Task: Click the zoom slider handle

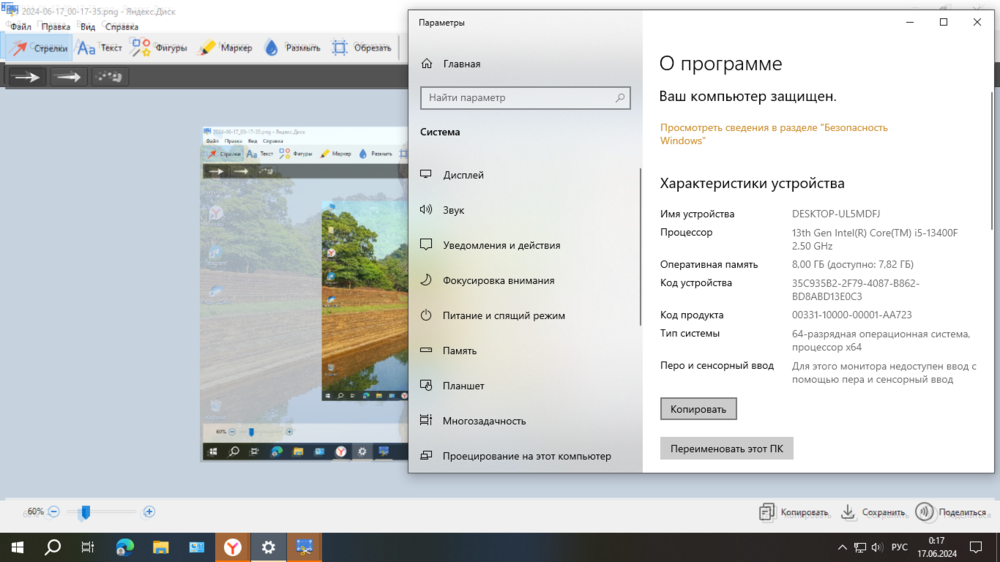Action: tap(85, 512)
